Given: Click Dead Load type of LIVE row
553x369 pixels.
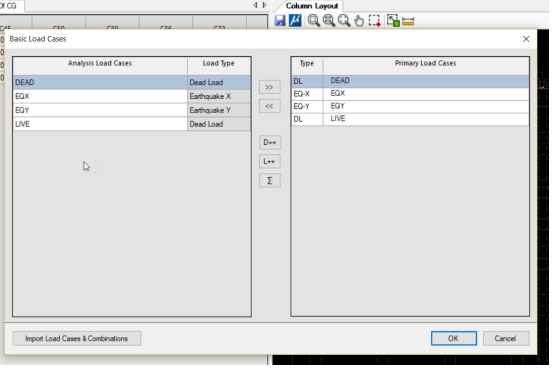Looking at the screenshot, I should 219,124.
